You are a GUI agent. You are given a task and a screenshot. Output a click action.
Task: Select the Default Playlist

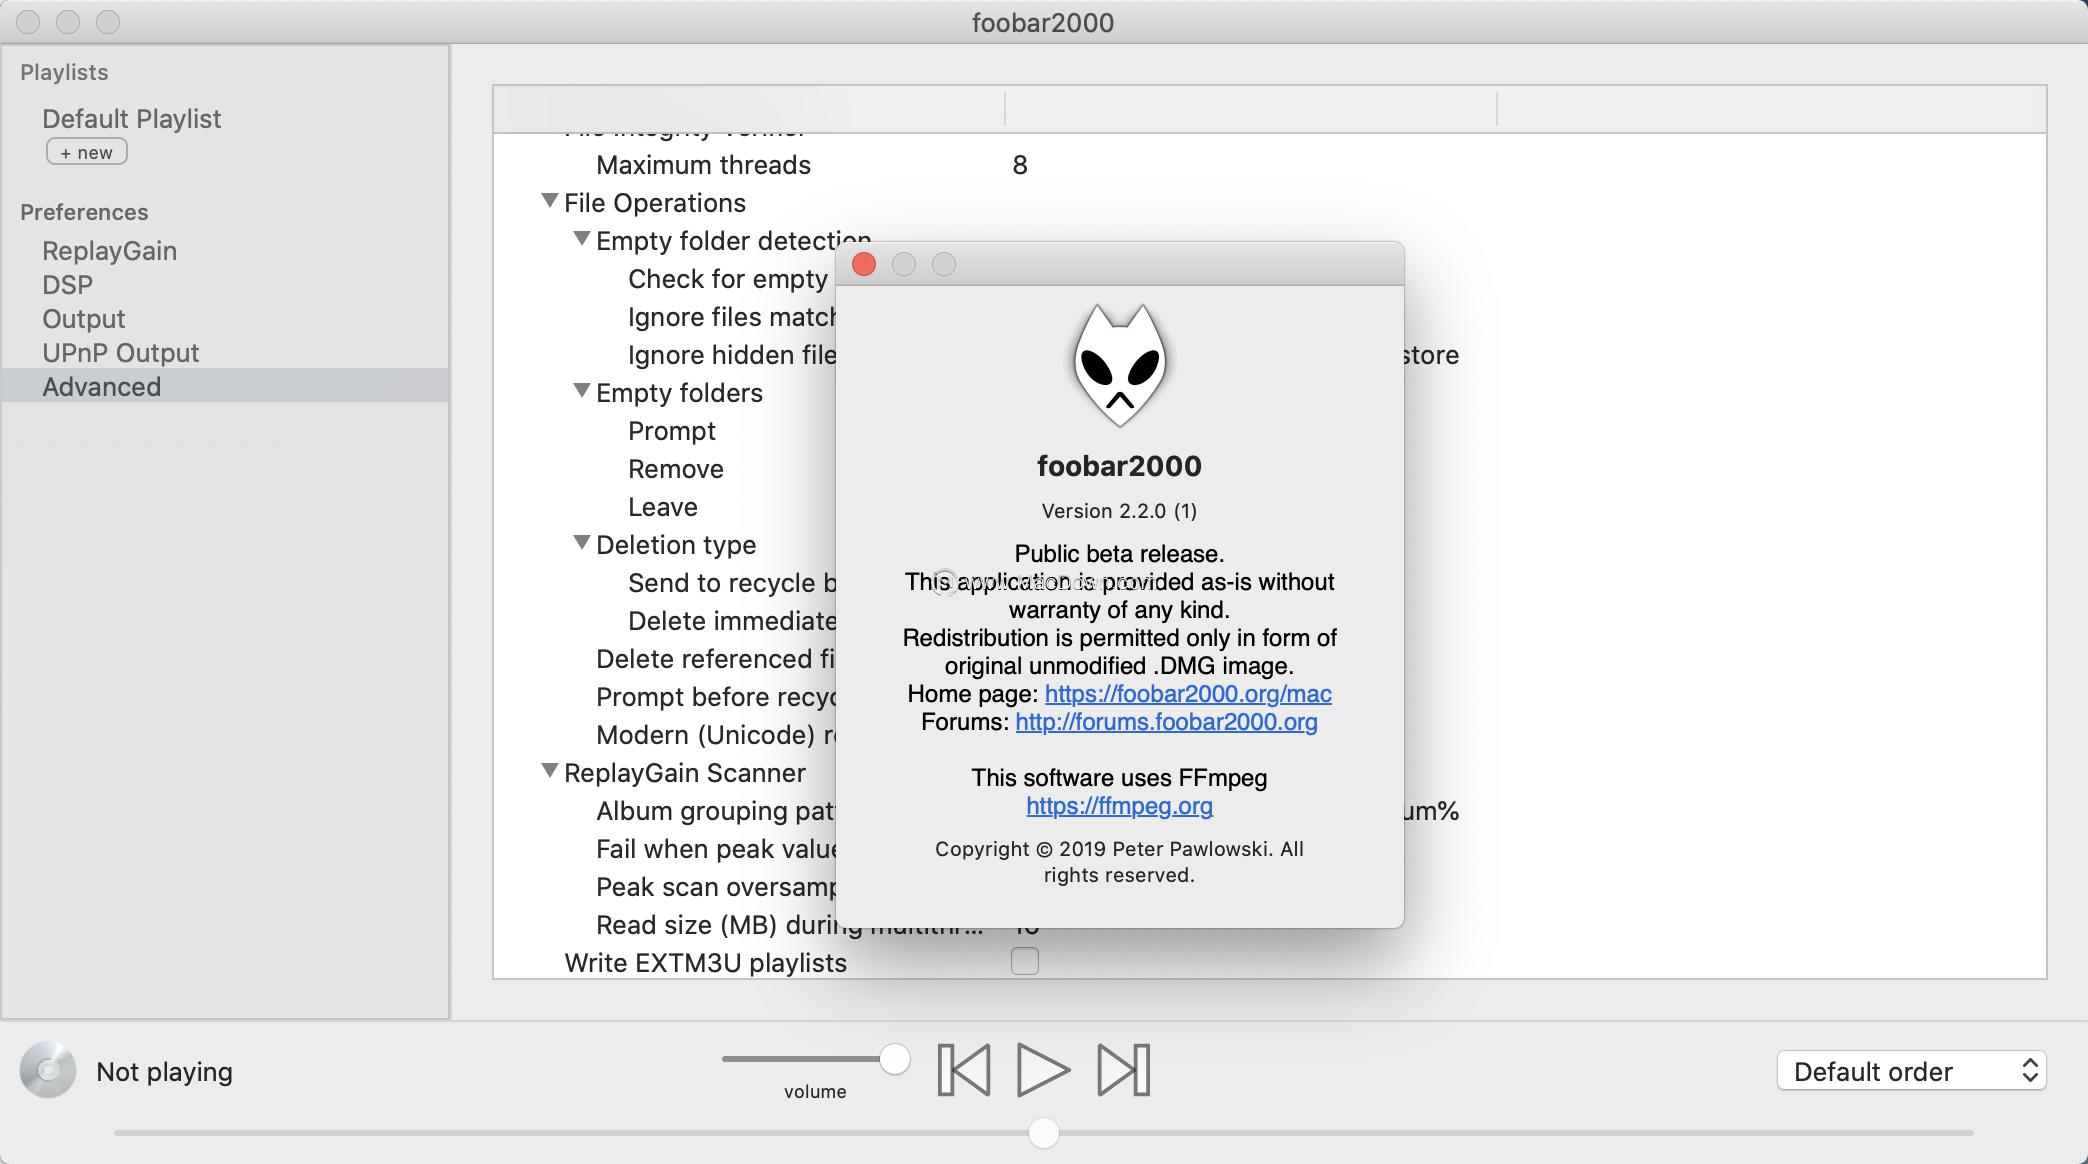click(131, 118)
